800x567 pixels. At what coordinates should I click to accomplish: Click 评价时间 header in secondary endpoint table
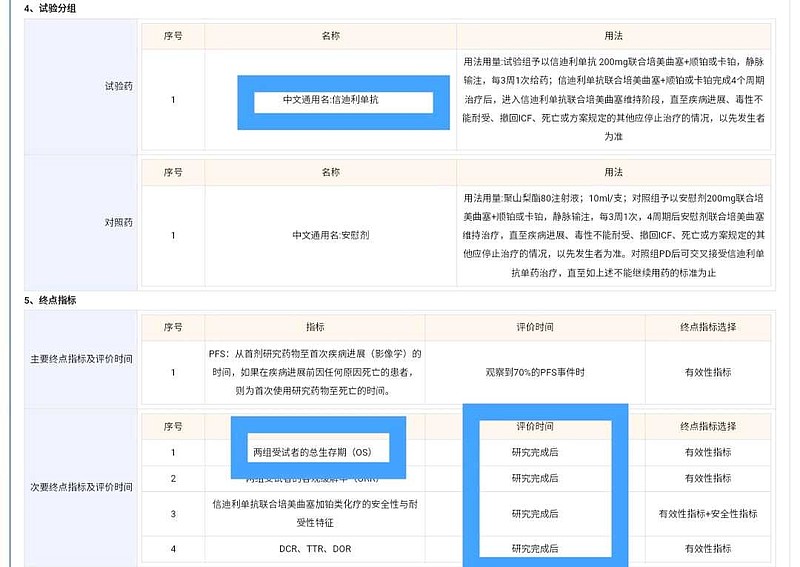(x=535, y=426)
